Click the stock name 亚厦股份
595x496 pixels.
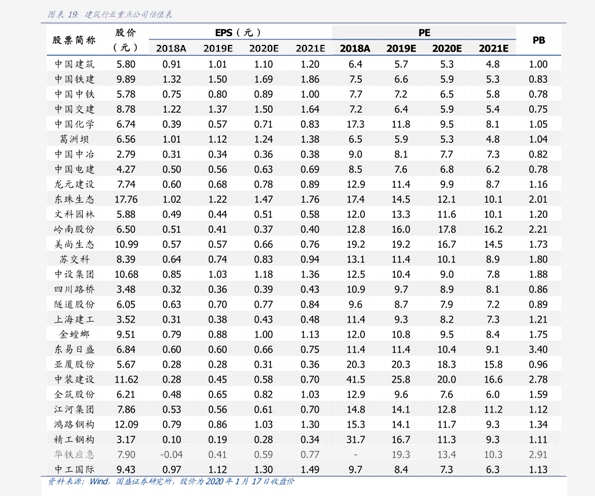74,364
